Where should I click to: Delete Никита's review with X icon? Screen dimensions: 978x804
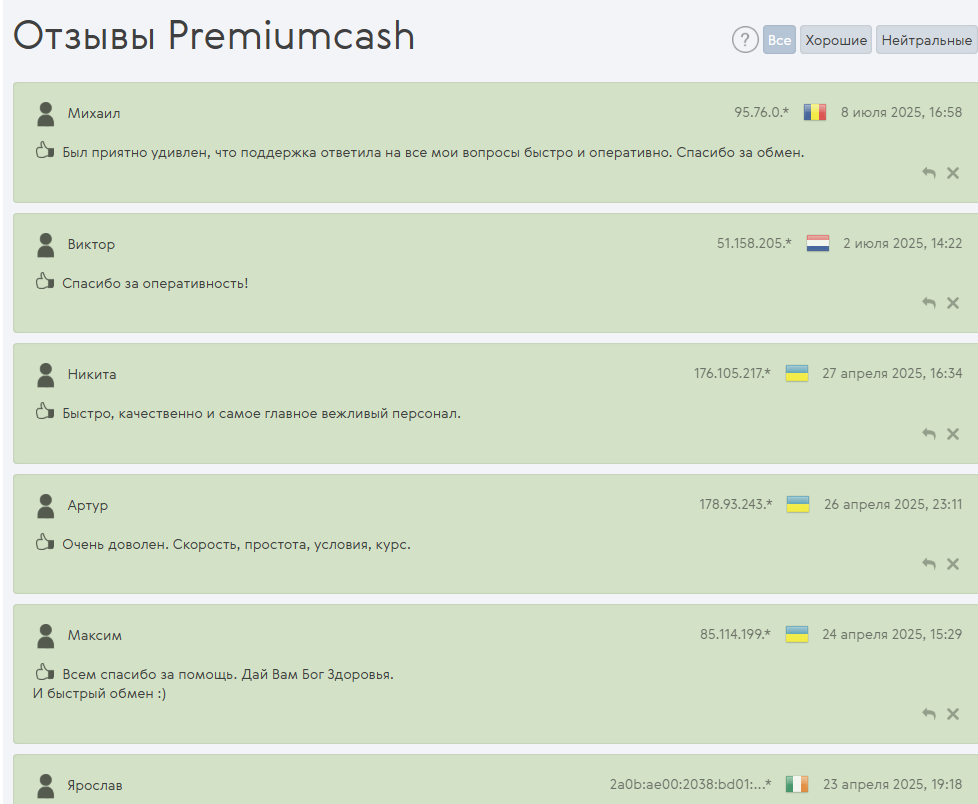pos(953,433)
